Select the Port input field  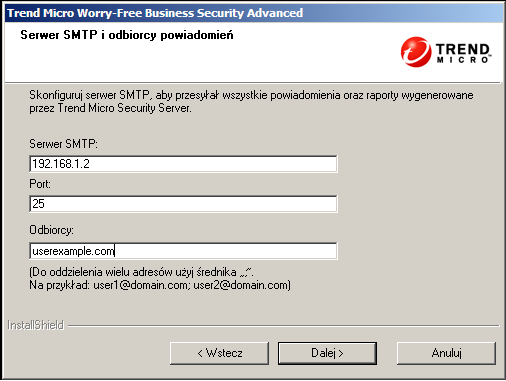click(x=183, y=204)
